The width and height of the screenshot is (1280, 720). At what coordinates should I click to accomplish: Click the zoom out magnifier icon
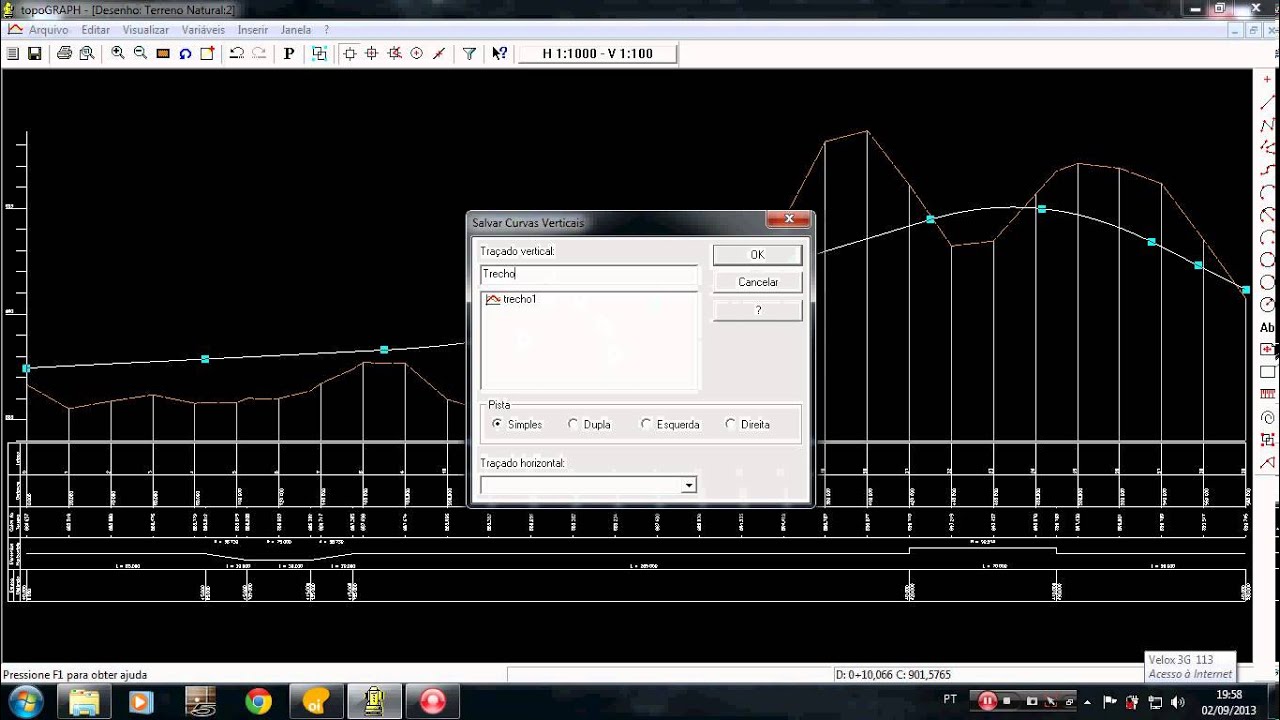[140, 54]
